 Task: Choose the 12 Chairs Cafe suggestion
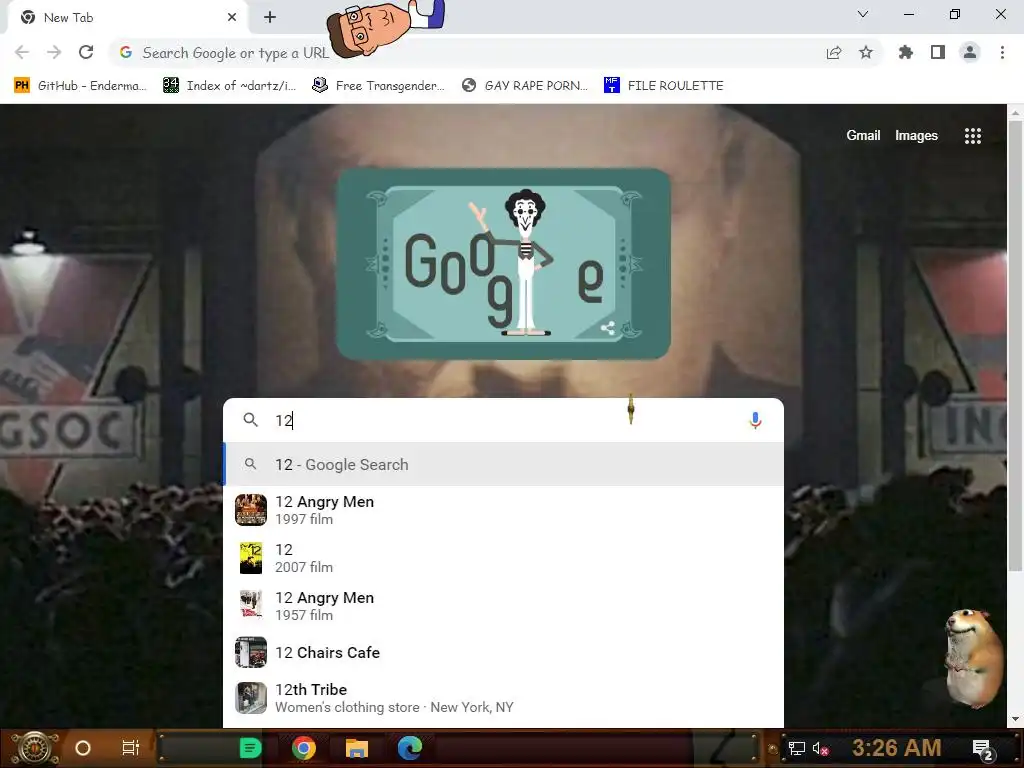[503, 652]
